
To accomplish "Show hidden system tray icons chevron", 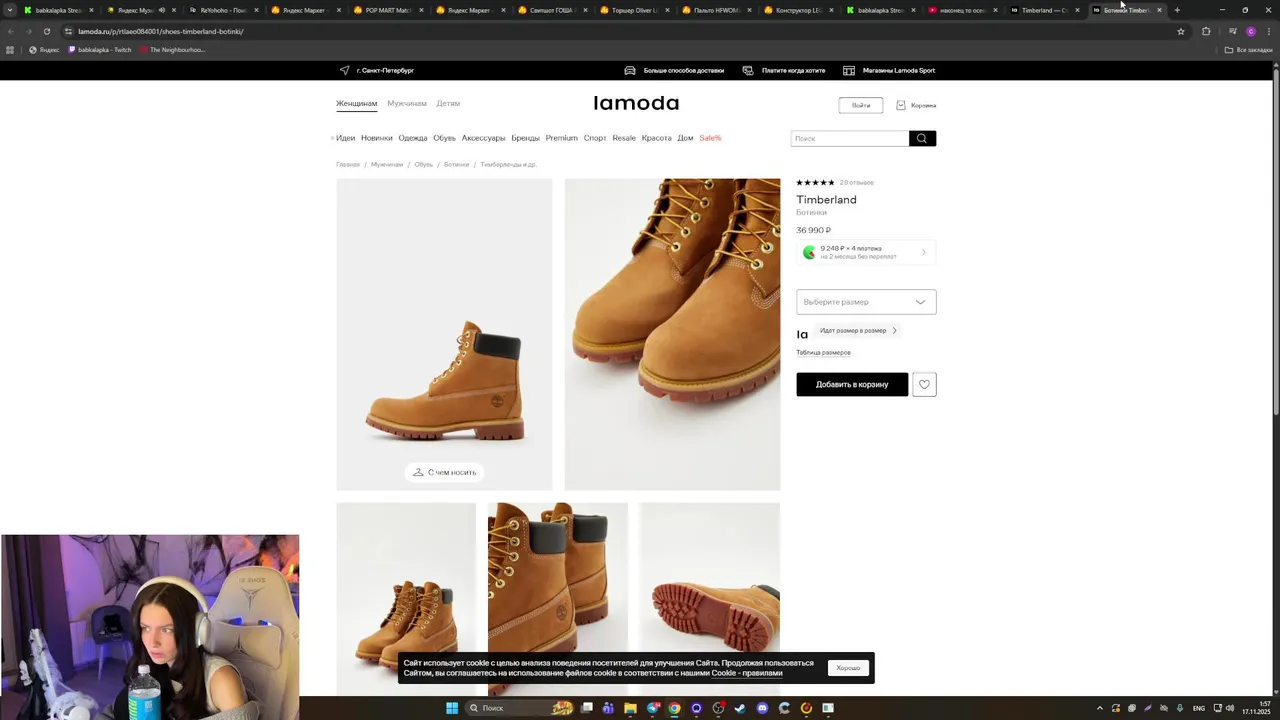I will (x=1100, y=708).
